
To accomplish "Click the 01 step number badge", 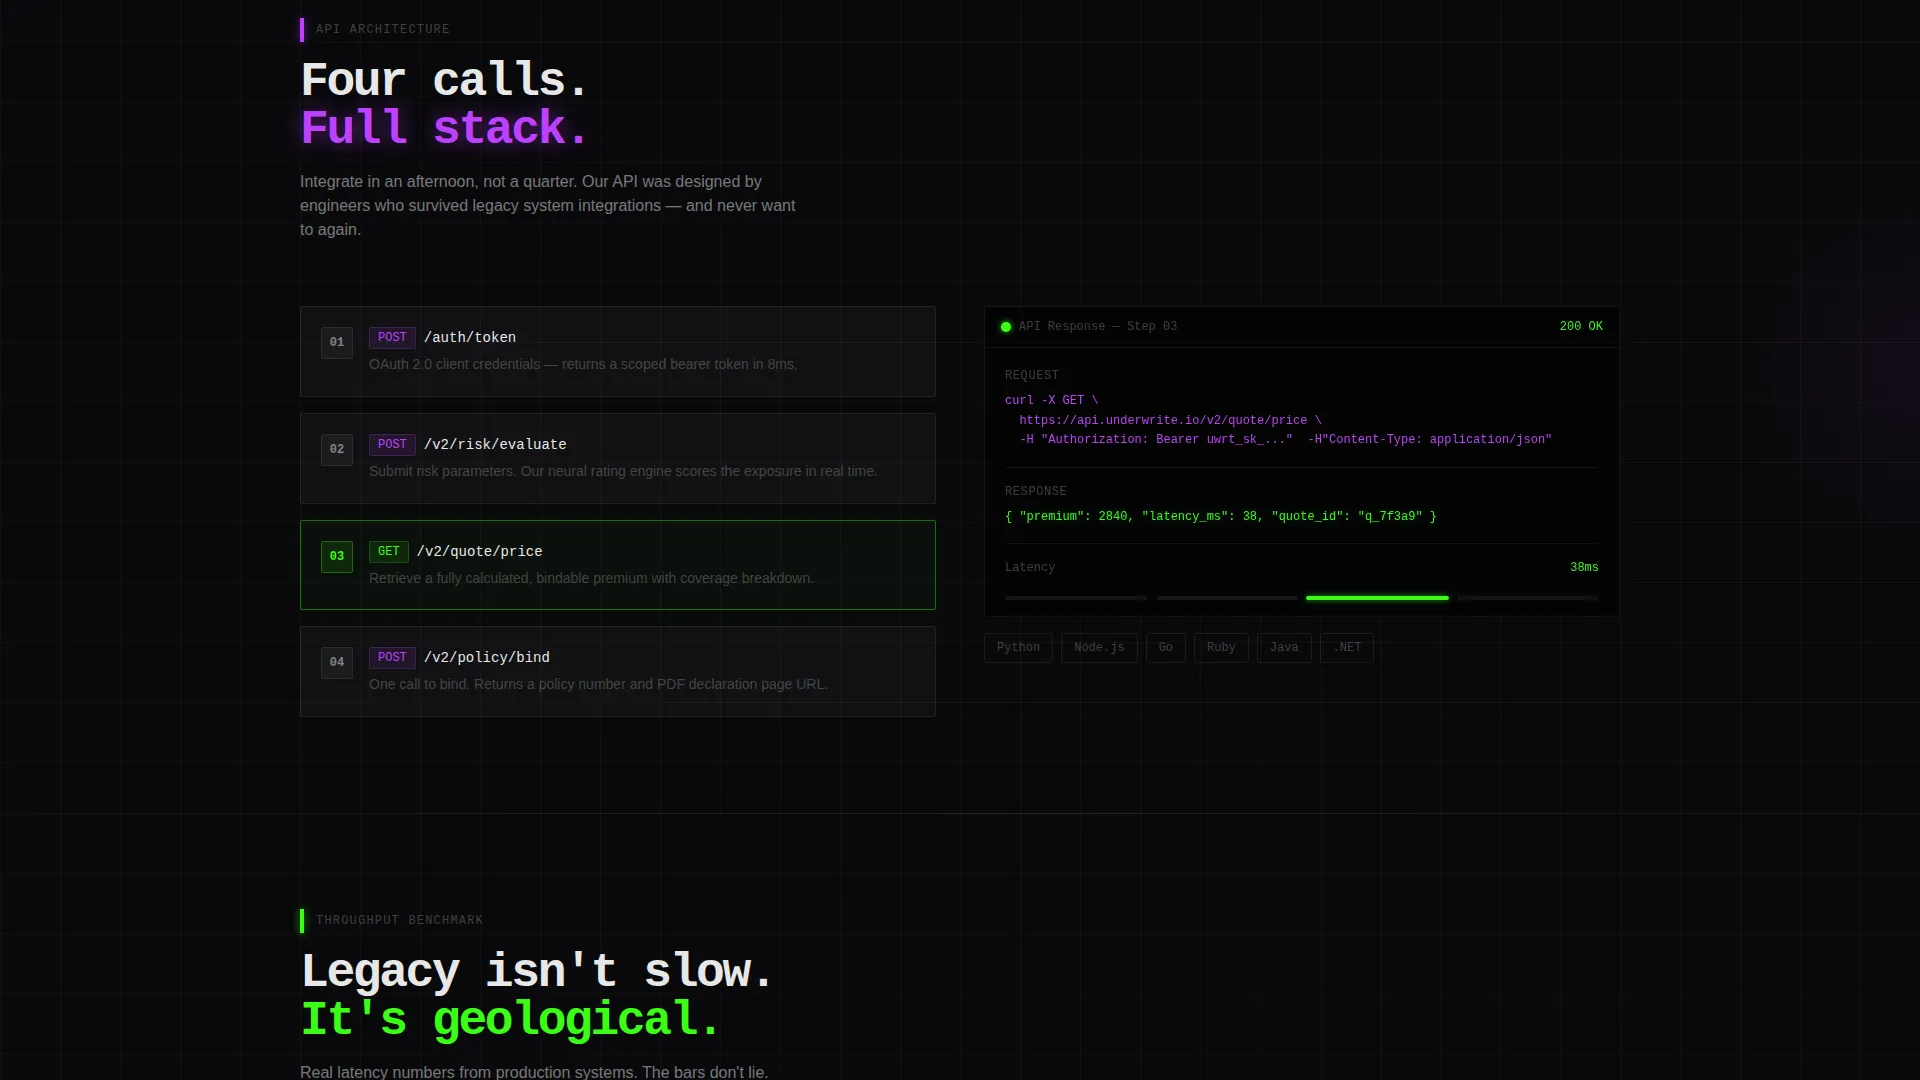I will click(x=337, y=342).
